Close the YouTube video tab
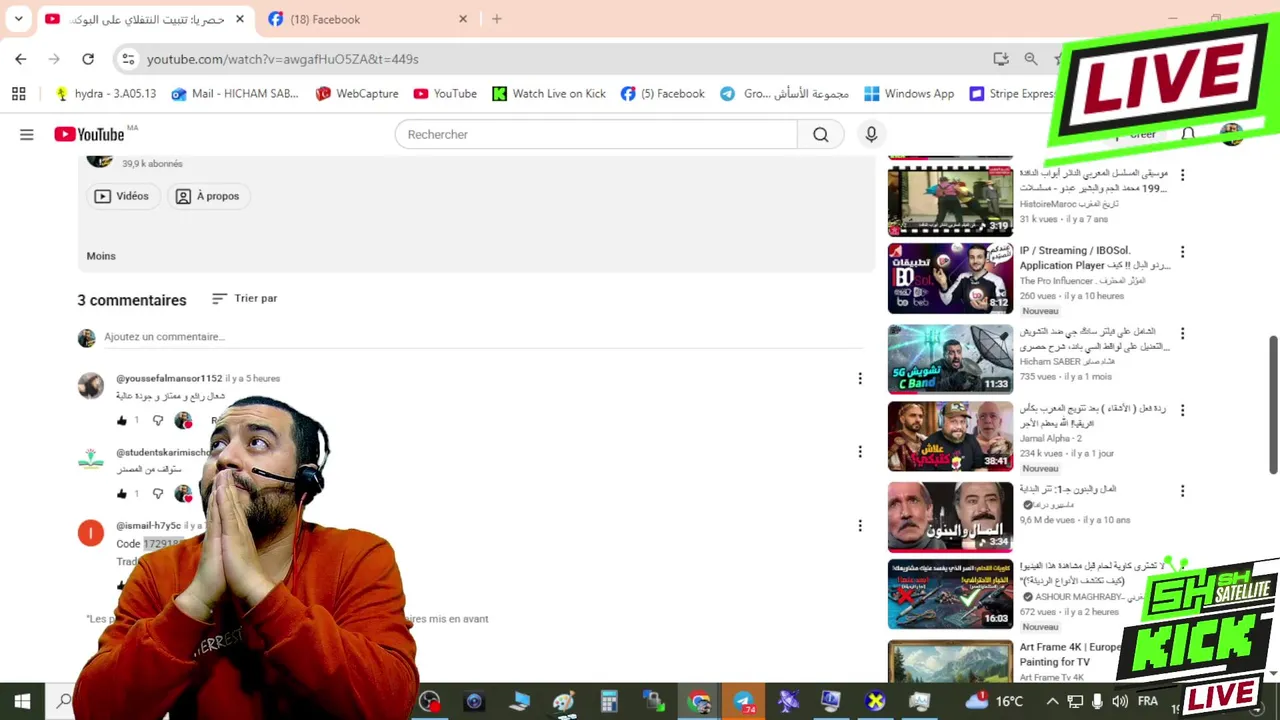 (x=240, y=19)
